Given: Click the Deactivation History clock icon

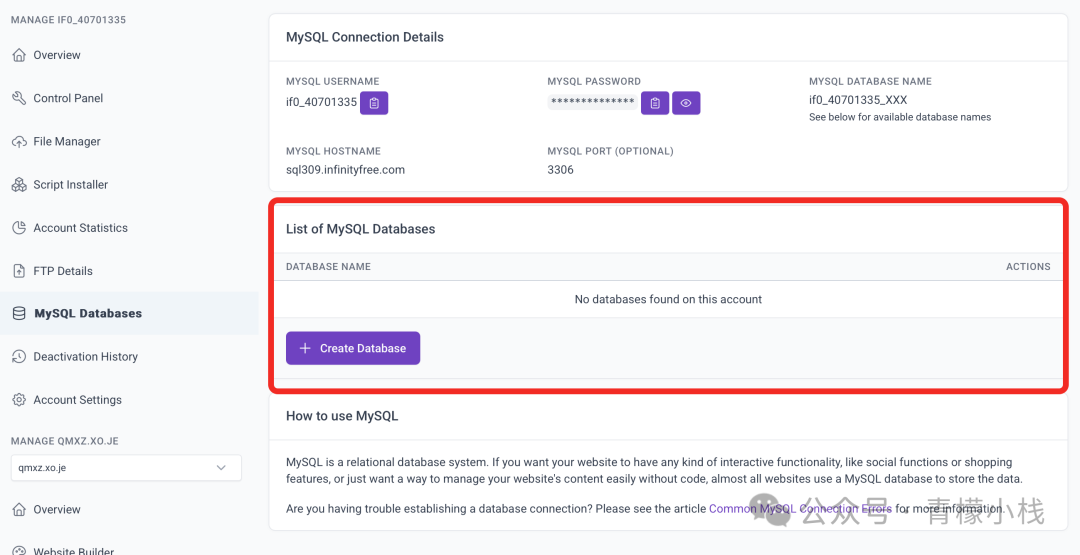Looking at the screenshot, I should click(x=19, y=357).
